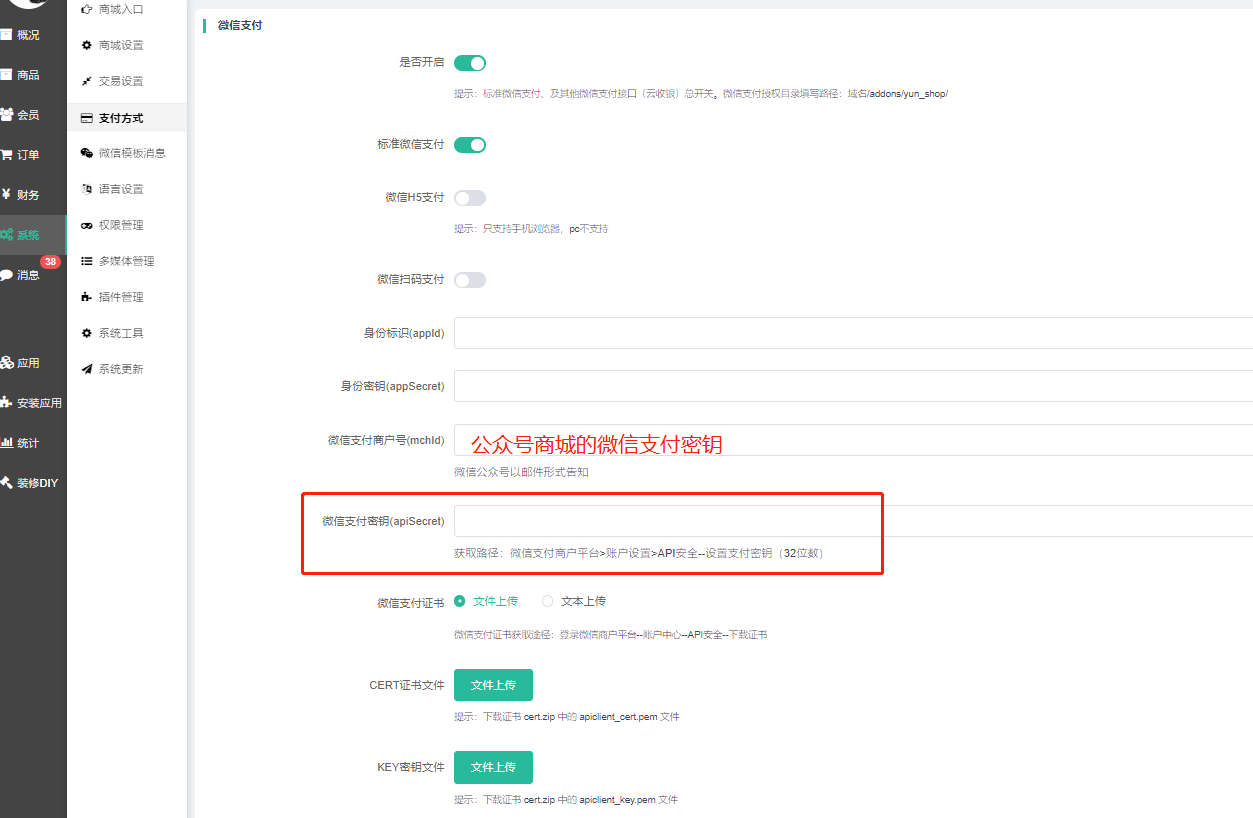Open 多媒体管理 in the sidebar

(x=127, y=261)
